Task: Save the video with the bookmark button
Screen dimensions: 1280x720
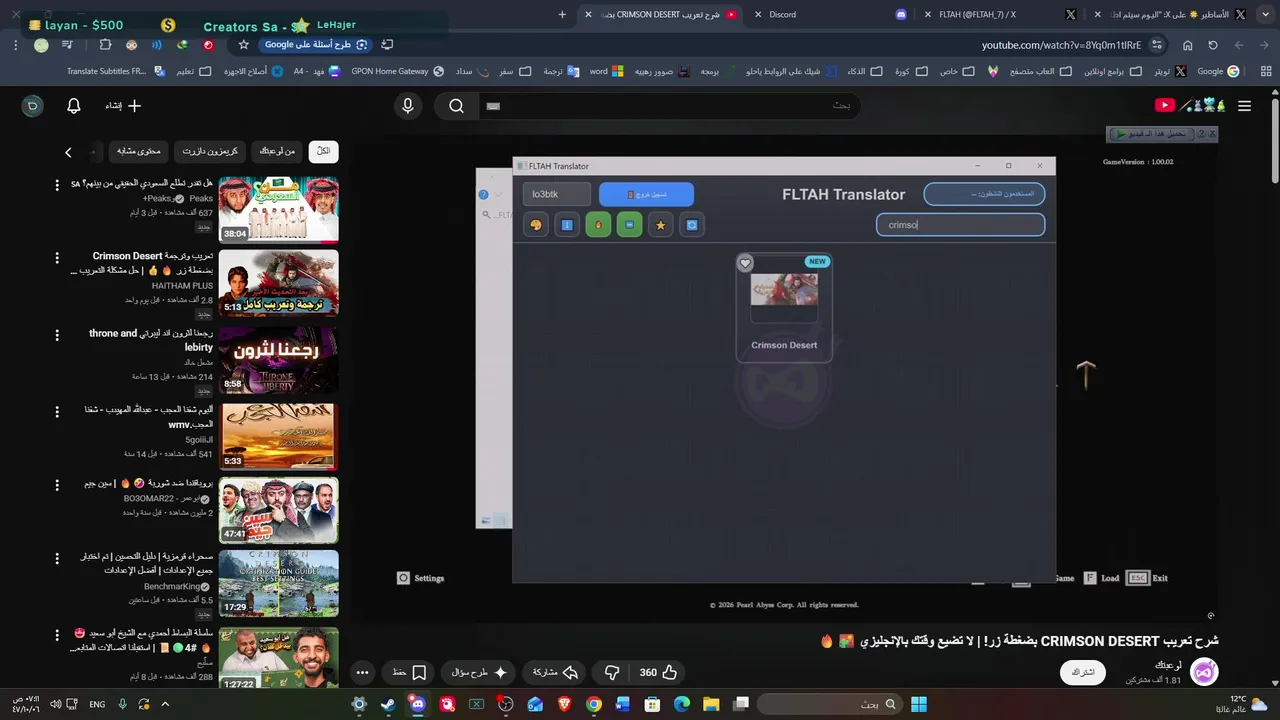Action: [x=410, y=672]
